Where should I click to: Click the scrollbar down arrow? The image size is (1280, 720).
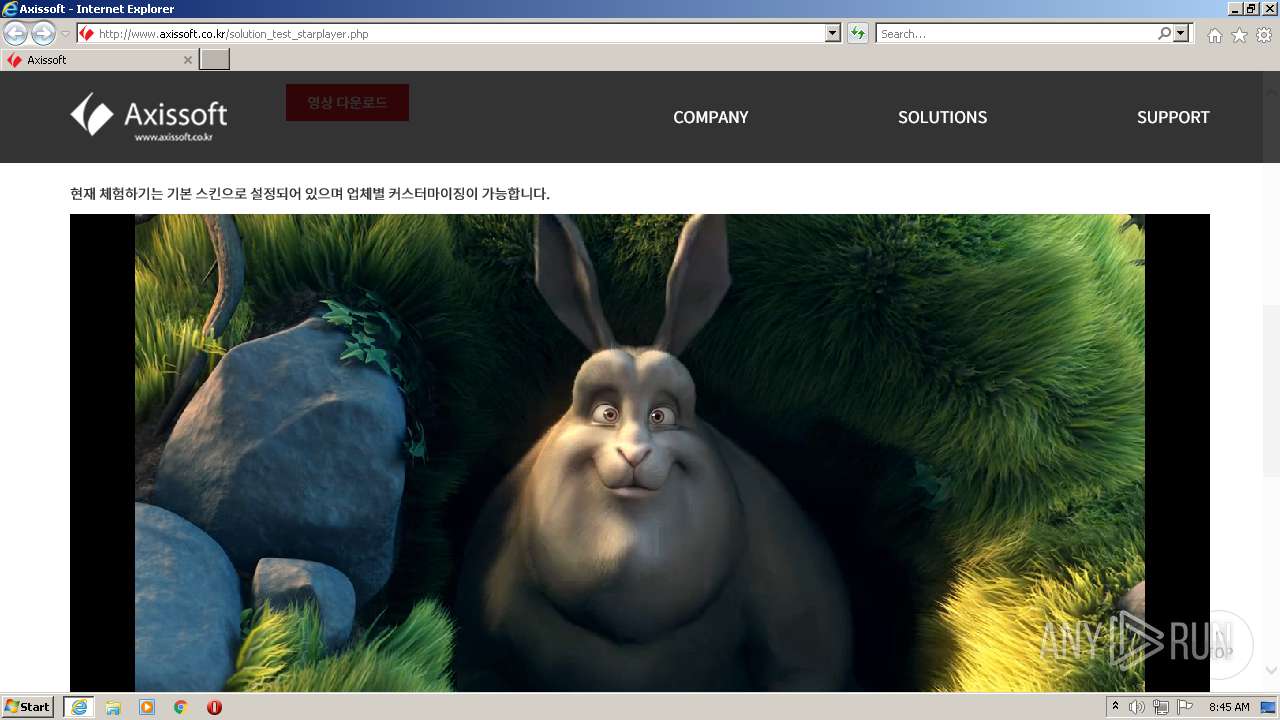coord(1271,671)
